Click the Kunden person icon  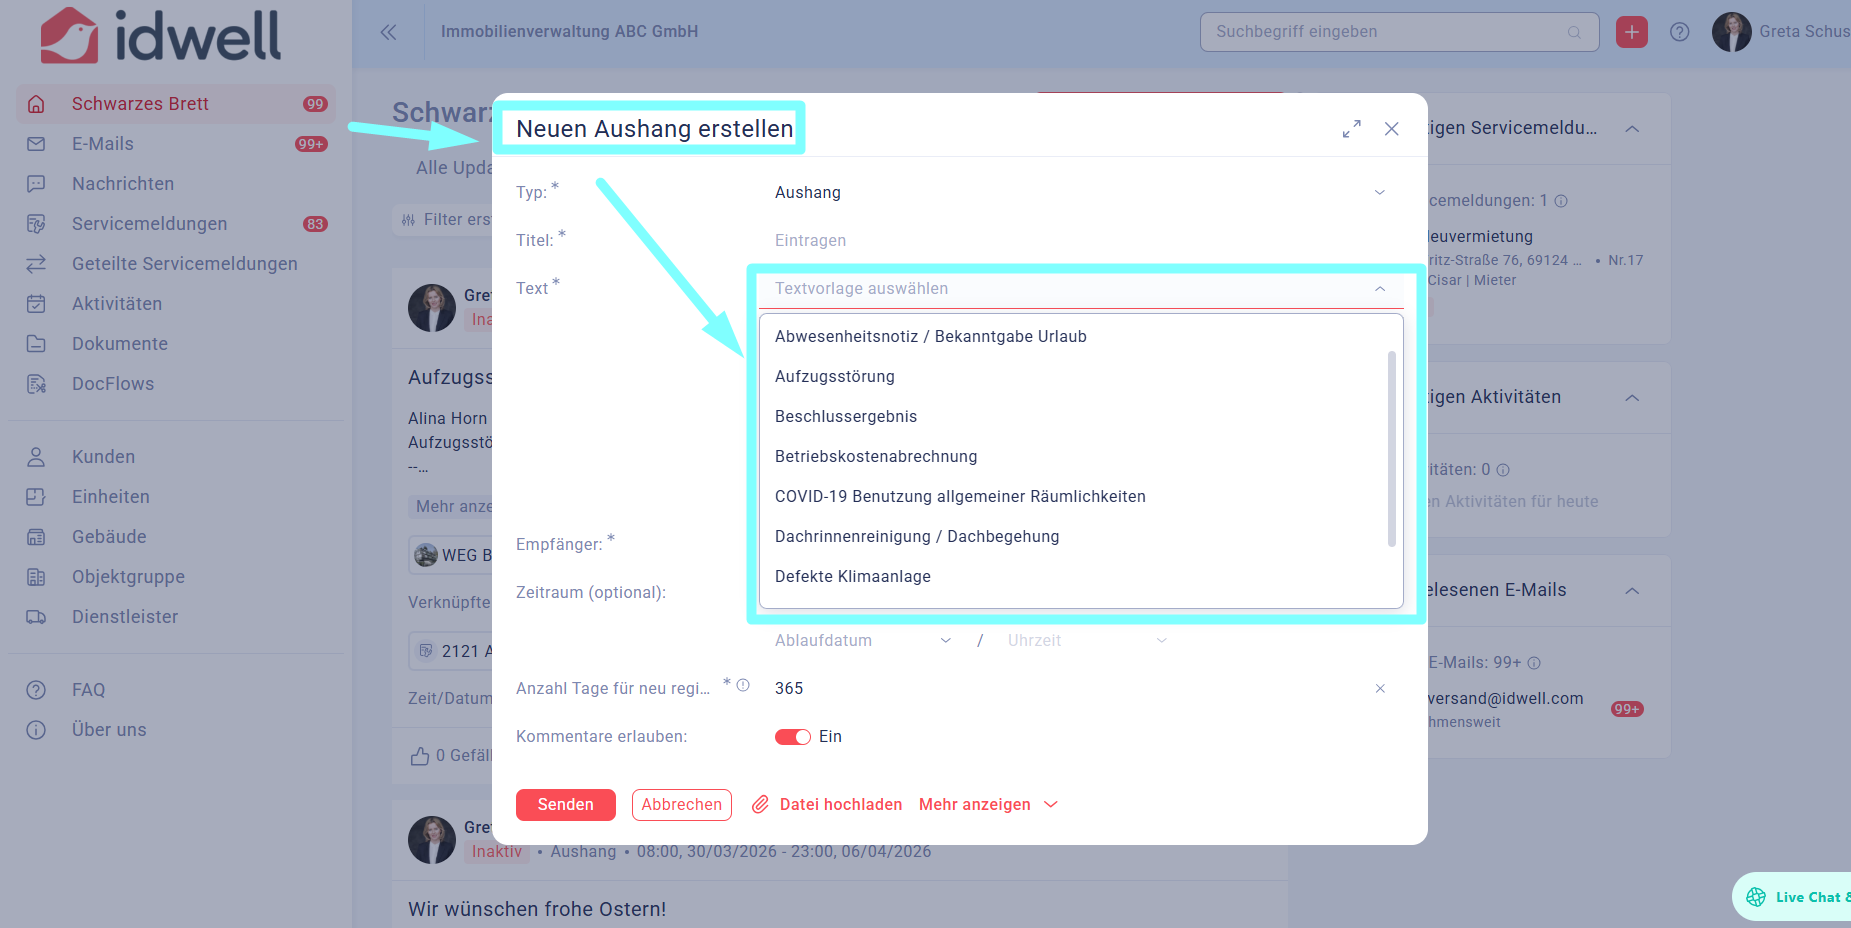tap(36, 457)
